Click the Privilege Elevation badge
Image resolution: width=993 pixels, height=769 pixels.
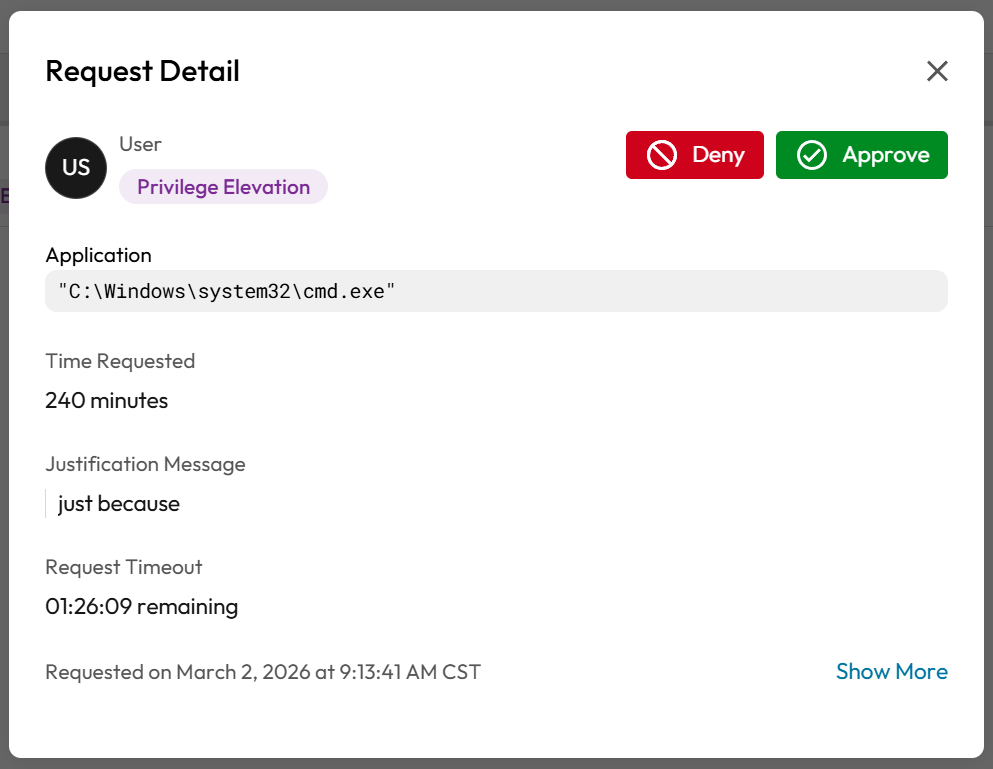point(223,187)
